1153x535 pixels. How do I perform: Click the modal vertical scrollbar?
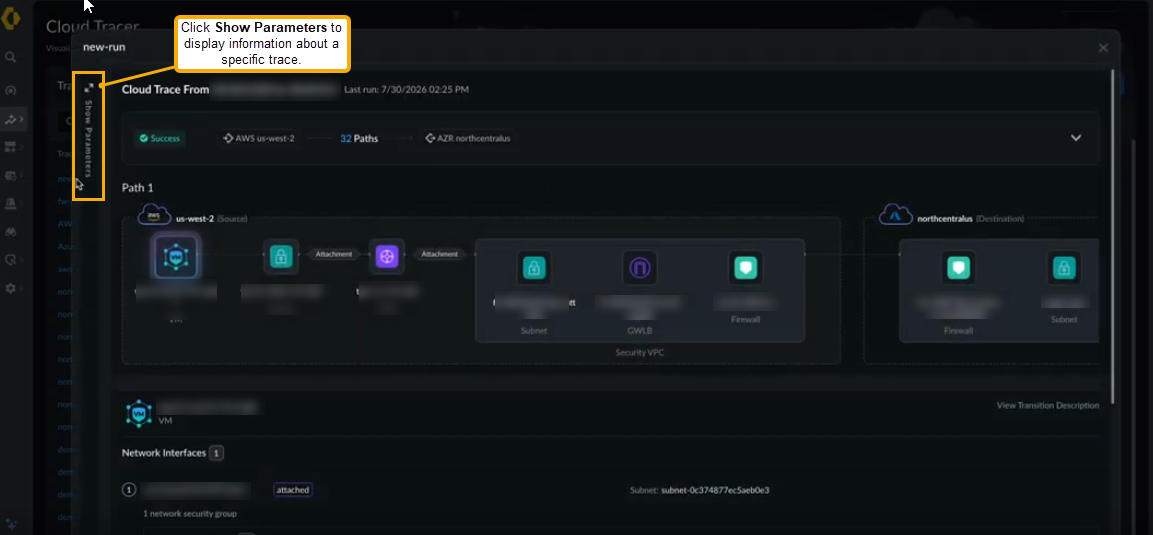(1115, 235)
